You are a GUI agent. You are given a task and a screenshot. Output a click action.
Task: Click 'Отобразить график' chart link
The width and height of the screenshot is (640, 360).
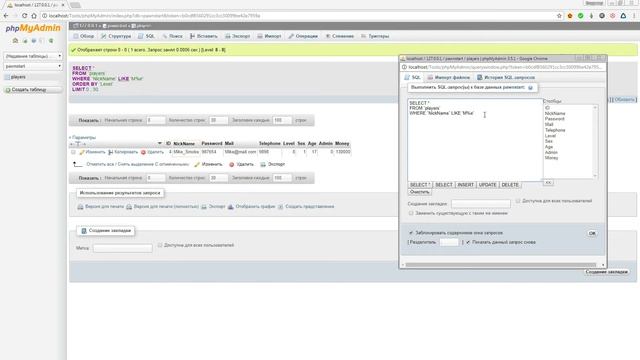(251, 207)
